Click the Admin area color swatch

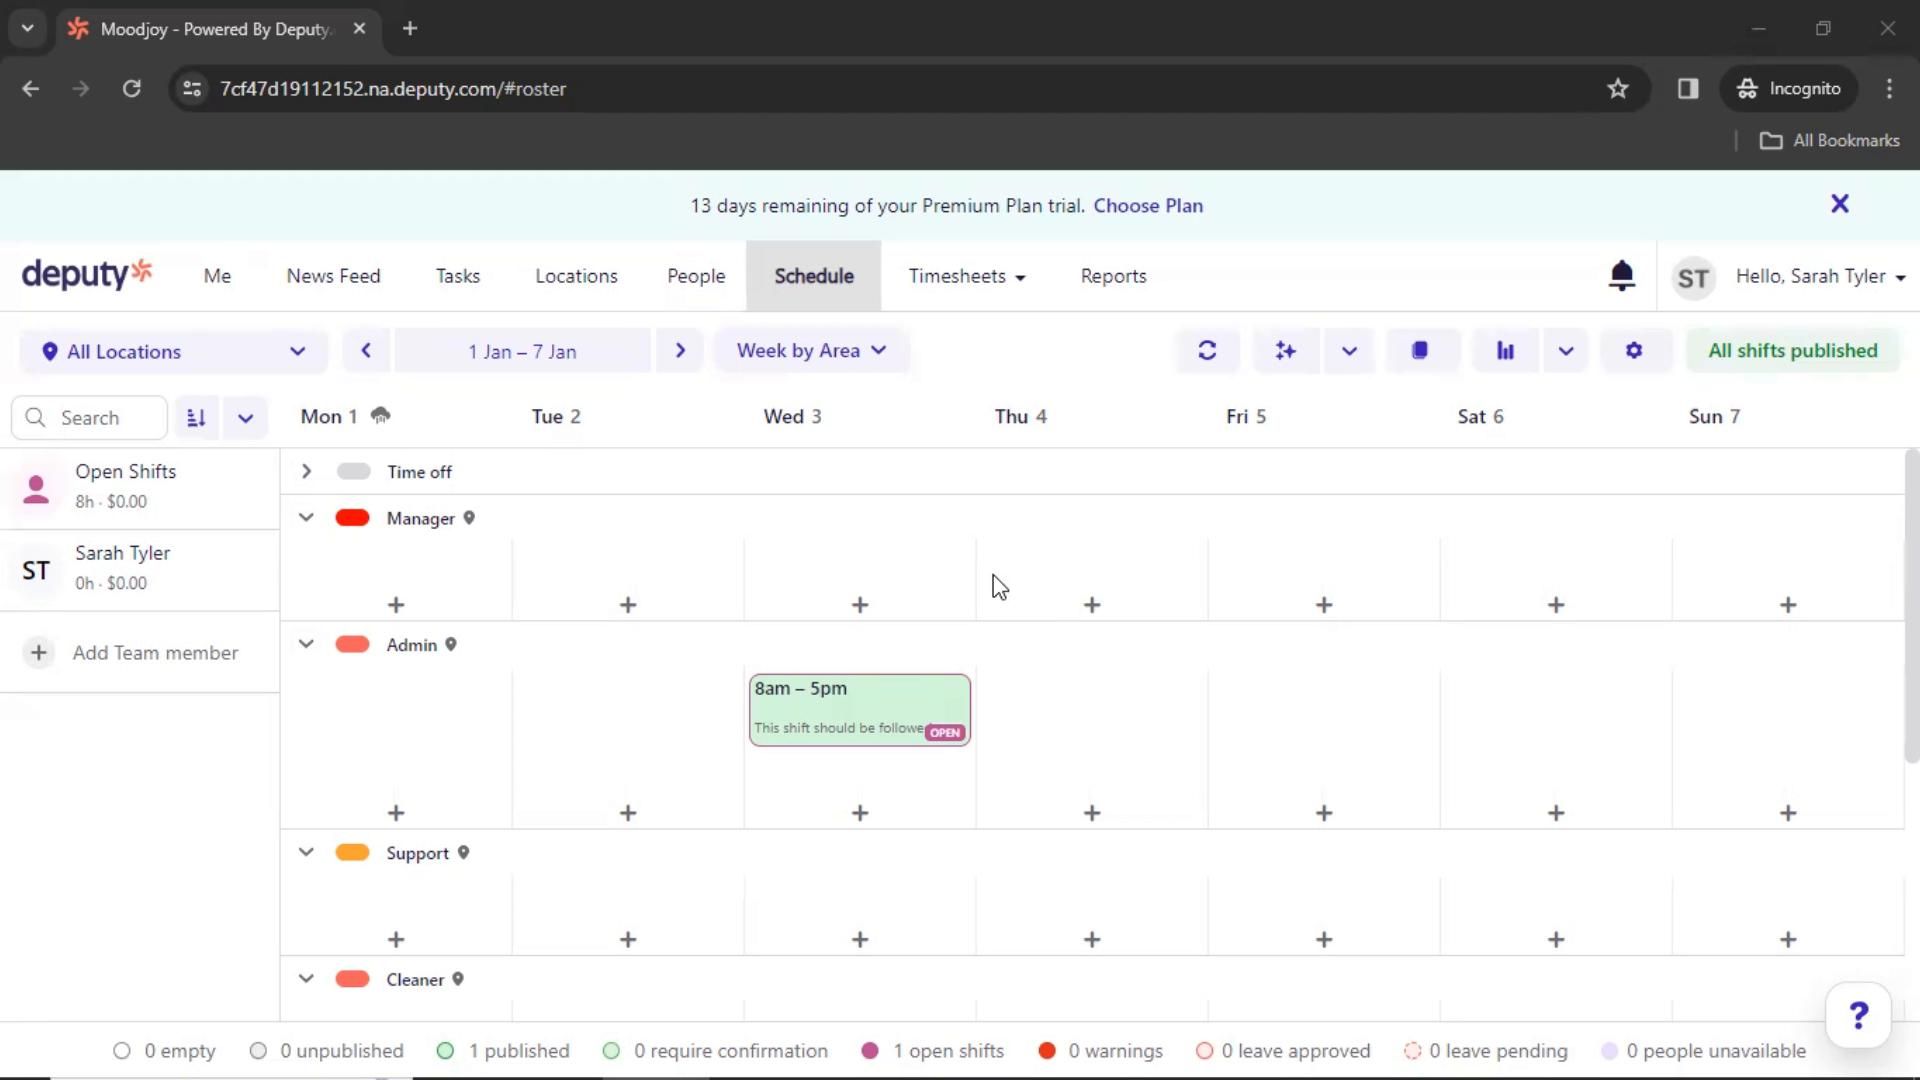[352, 645]
